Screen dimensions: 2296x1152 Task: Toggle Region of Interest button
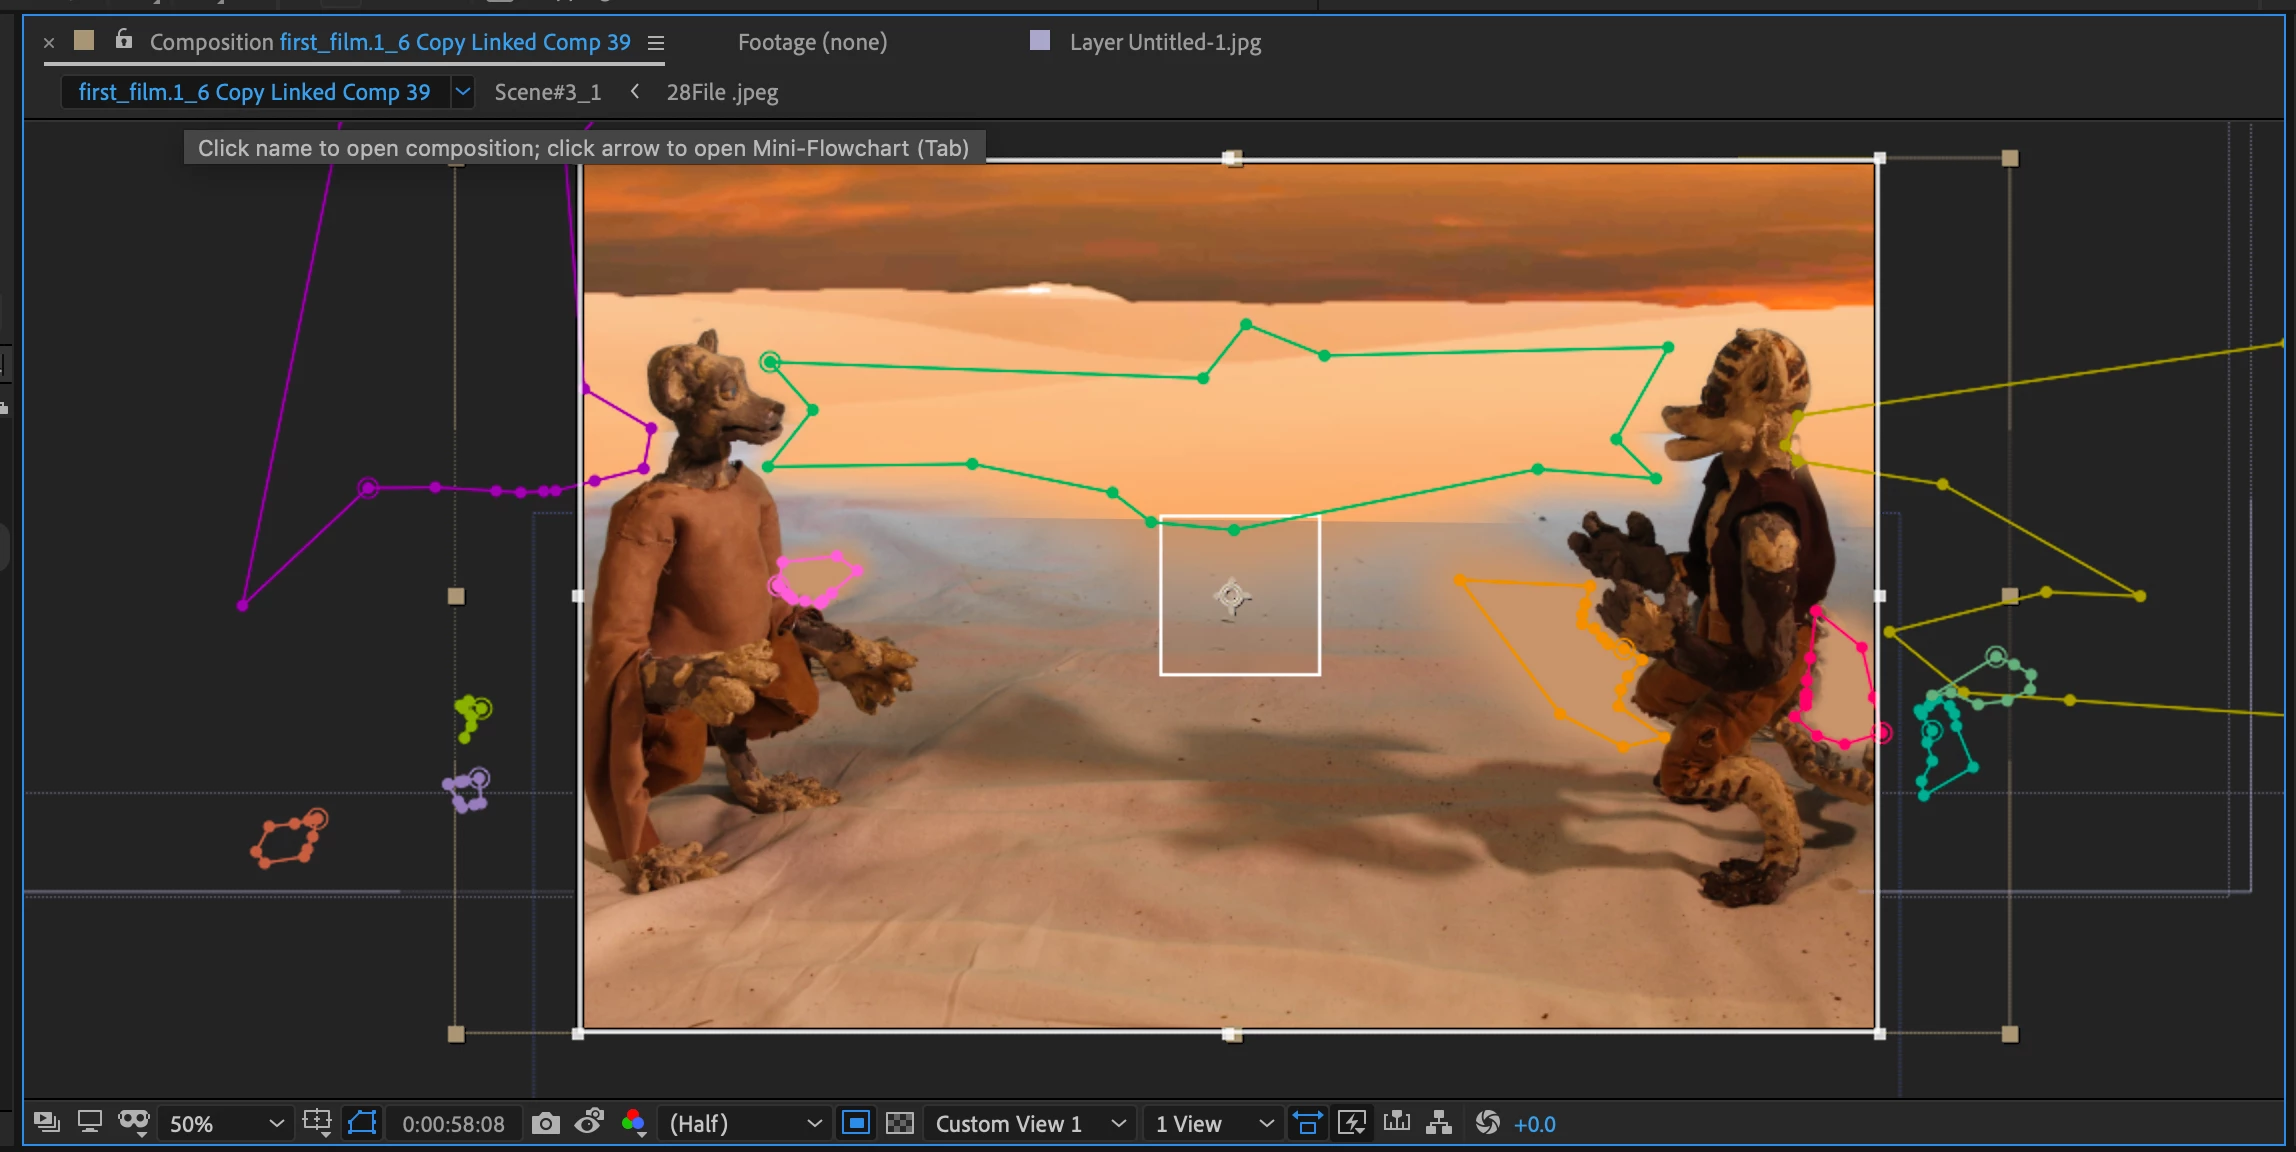click(856, 1123)
